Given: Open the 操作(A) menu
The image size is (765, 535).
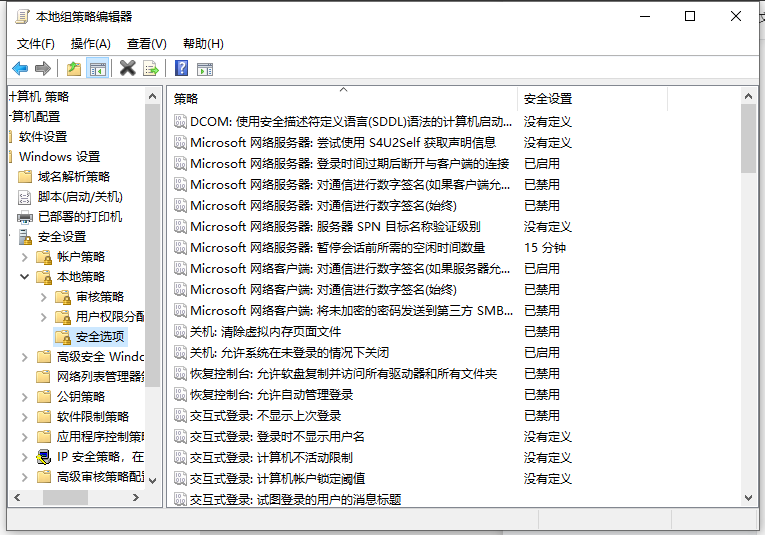Looking at the screenshot, I should (x=90, y=44).
